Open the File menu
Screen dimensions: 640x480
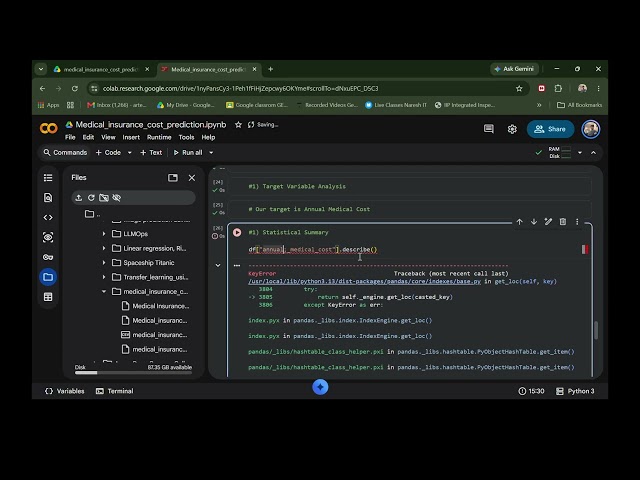[70, 137]
